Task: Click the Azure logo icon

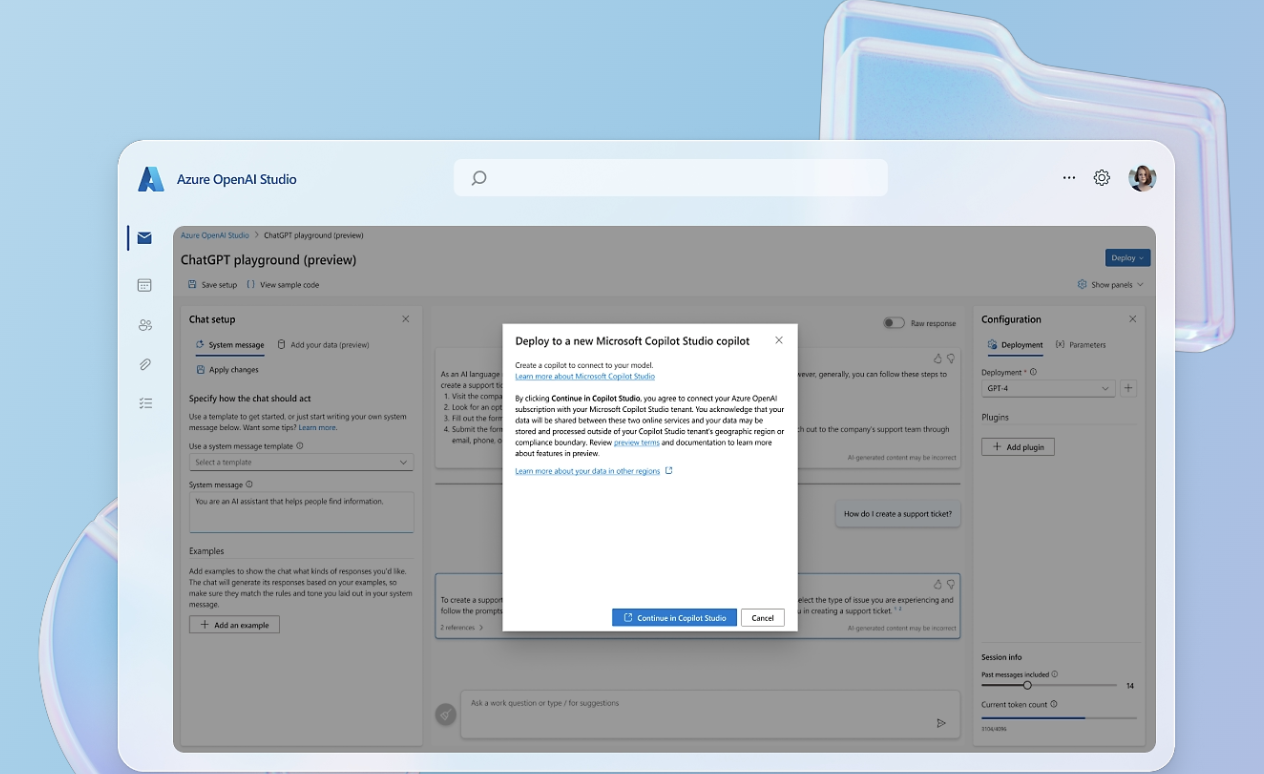Action: (x=151, y=179)
